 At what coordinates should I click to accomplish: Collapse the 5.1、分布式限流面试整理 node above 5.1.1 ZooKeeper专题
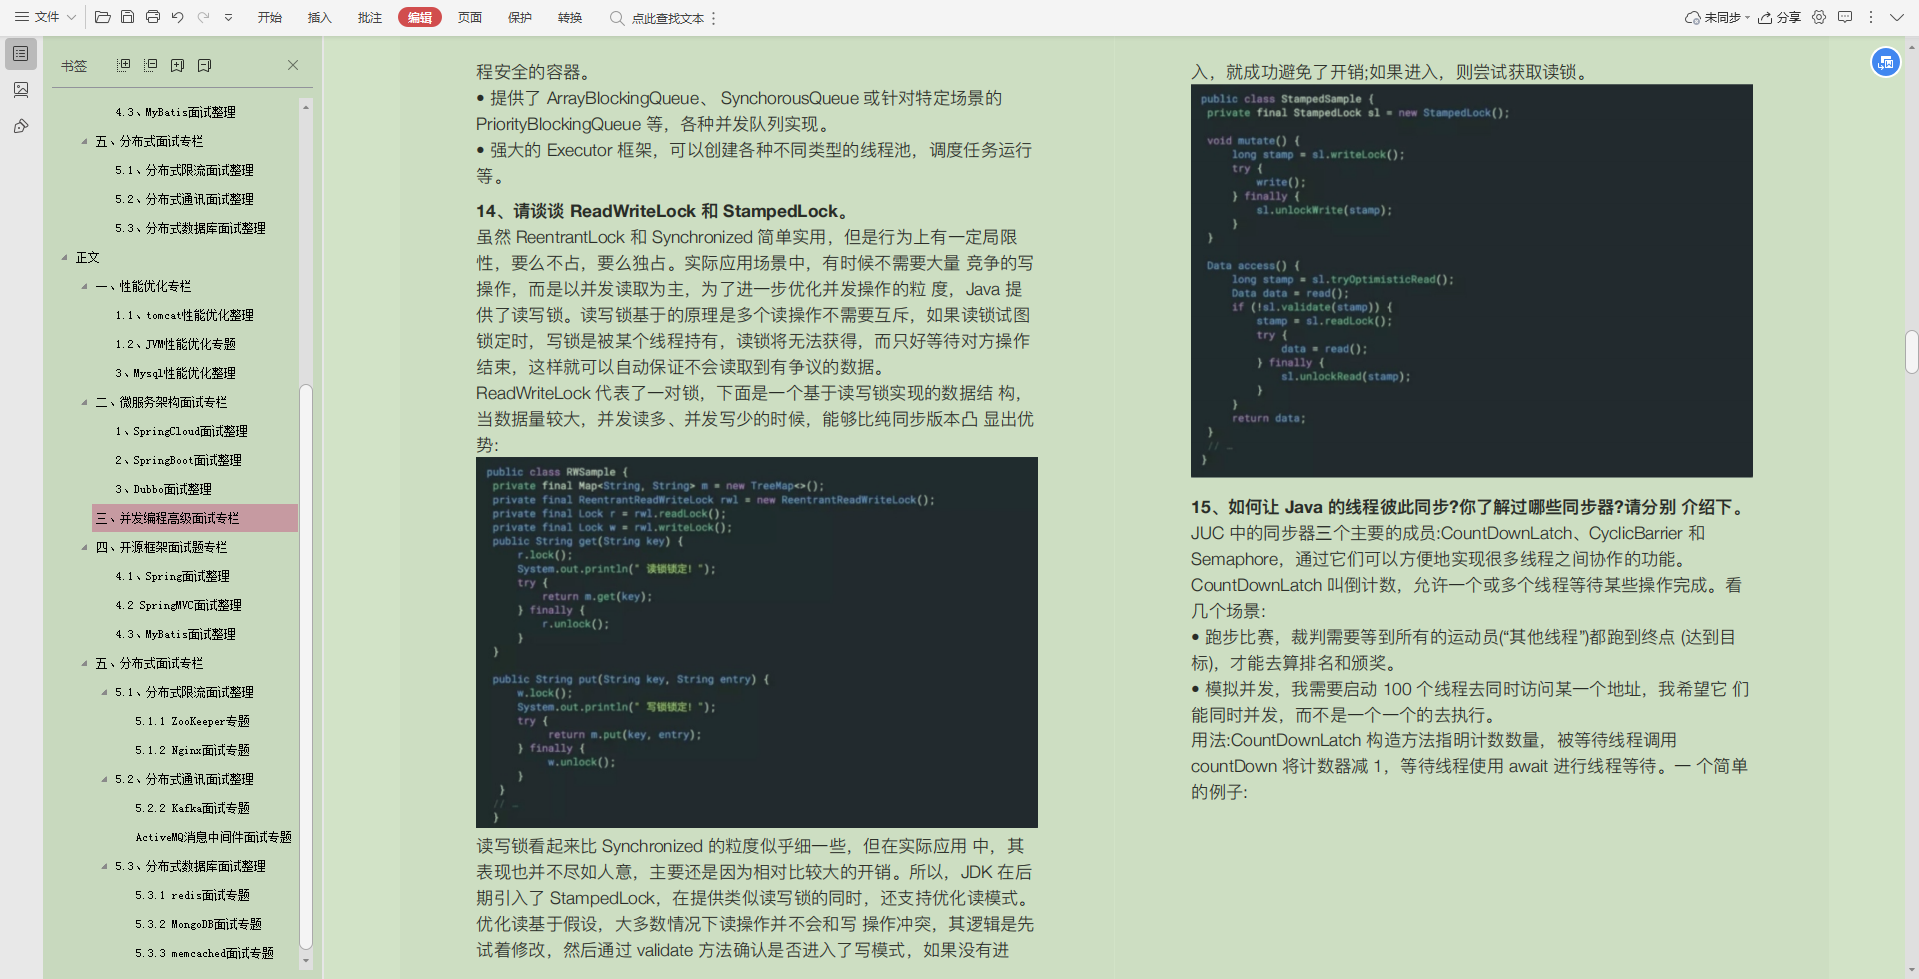coord(104,692)
